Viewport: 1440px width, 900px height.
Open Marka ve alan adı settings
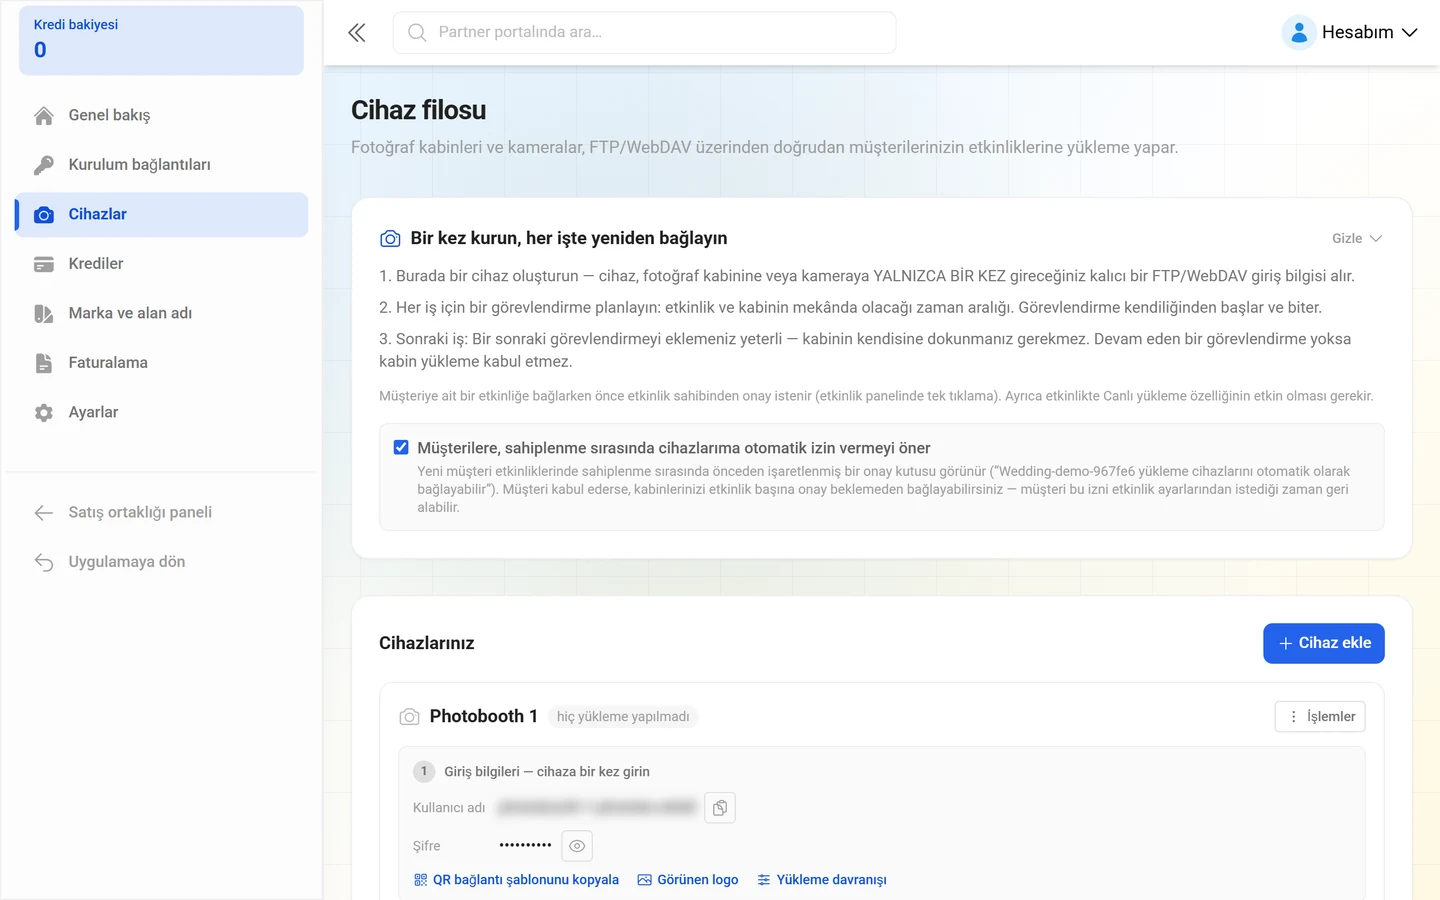[161, 314]
